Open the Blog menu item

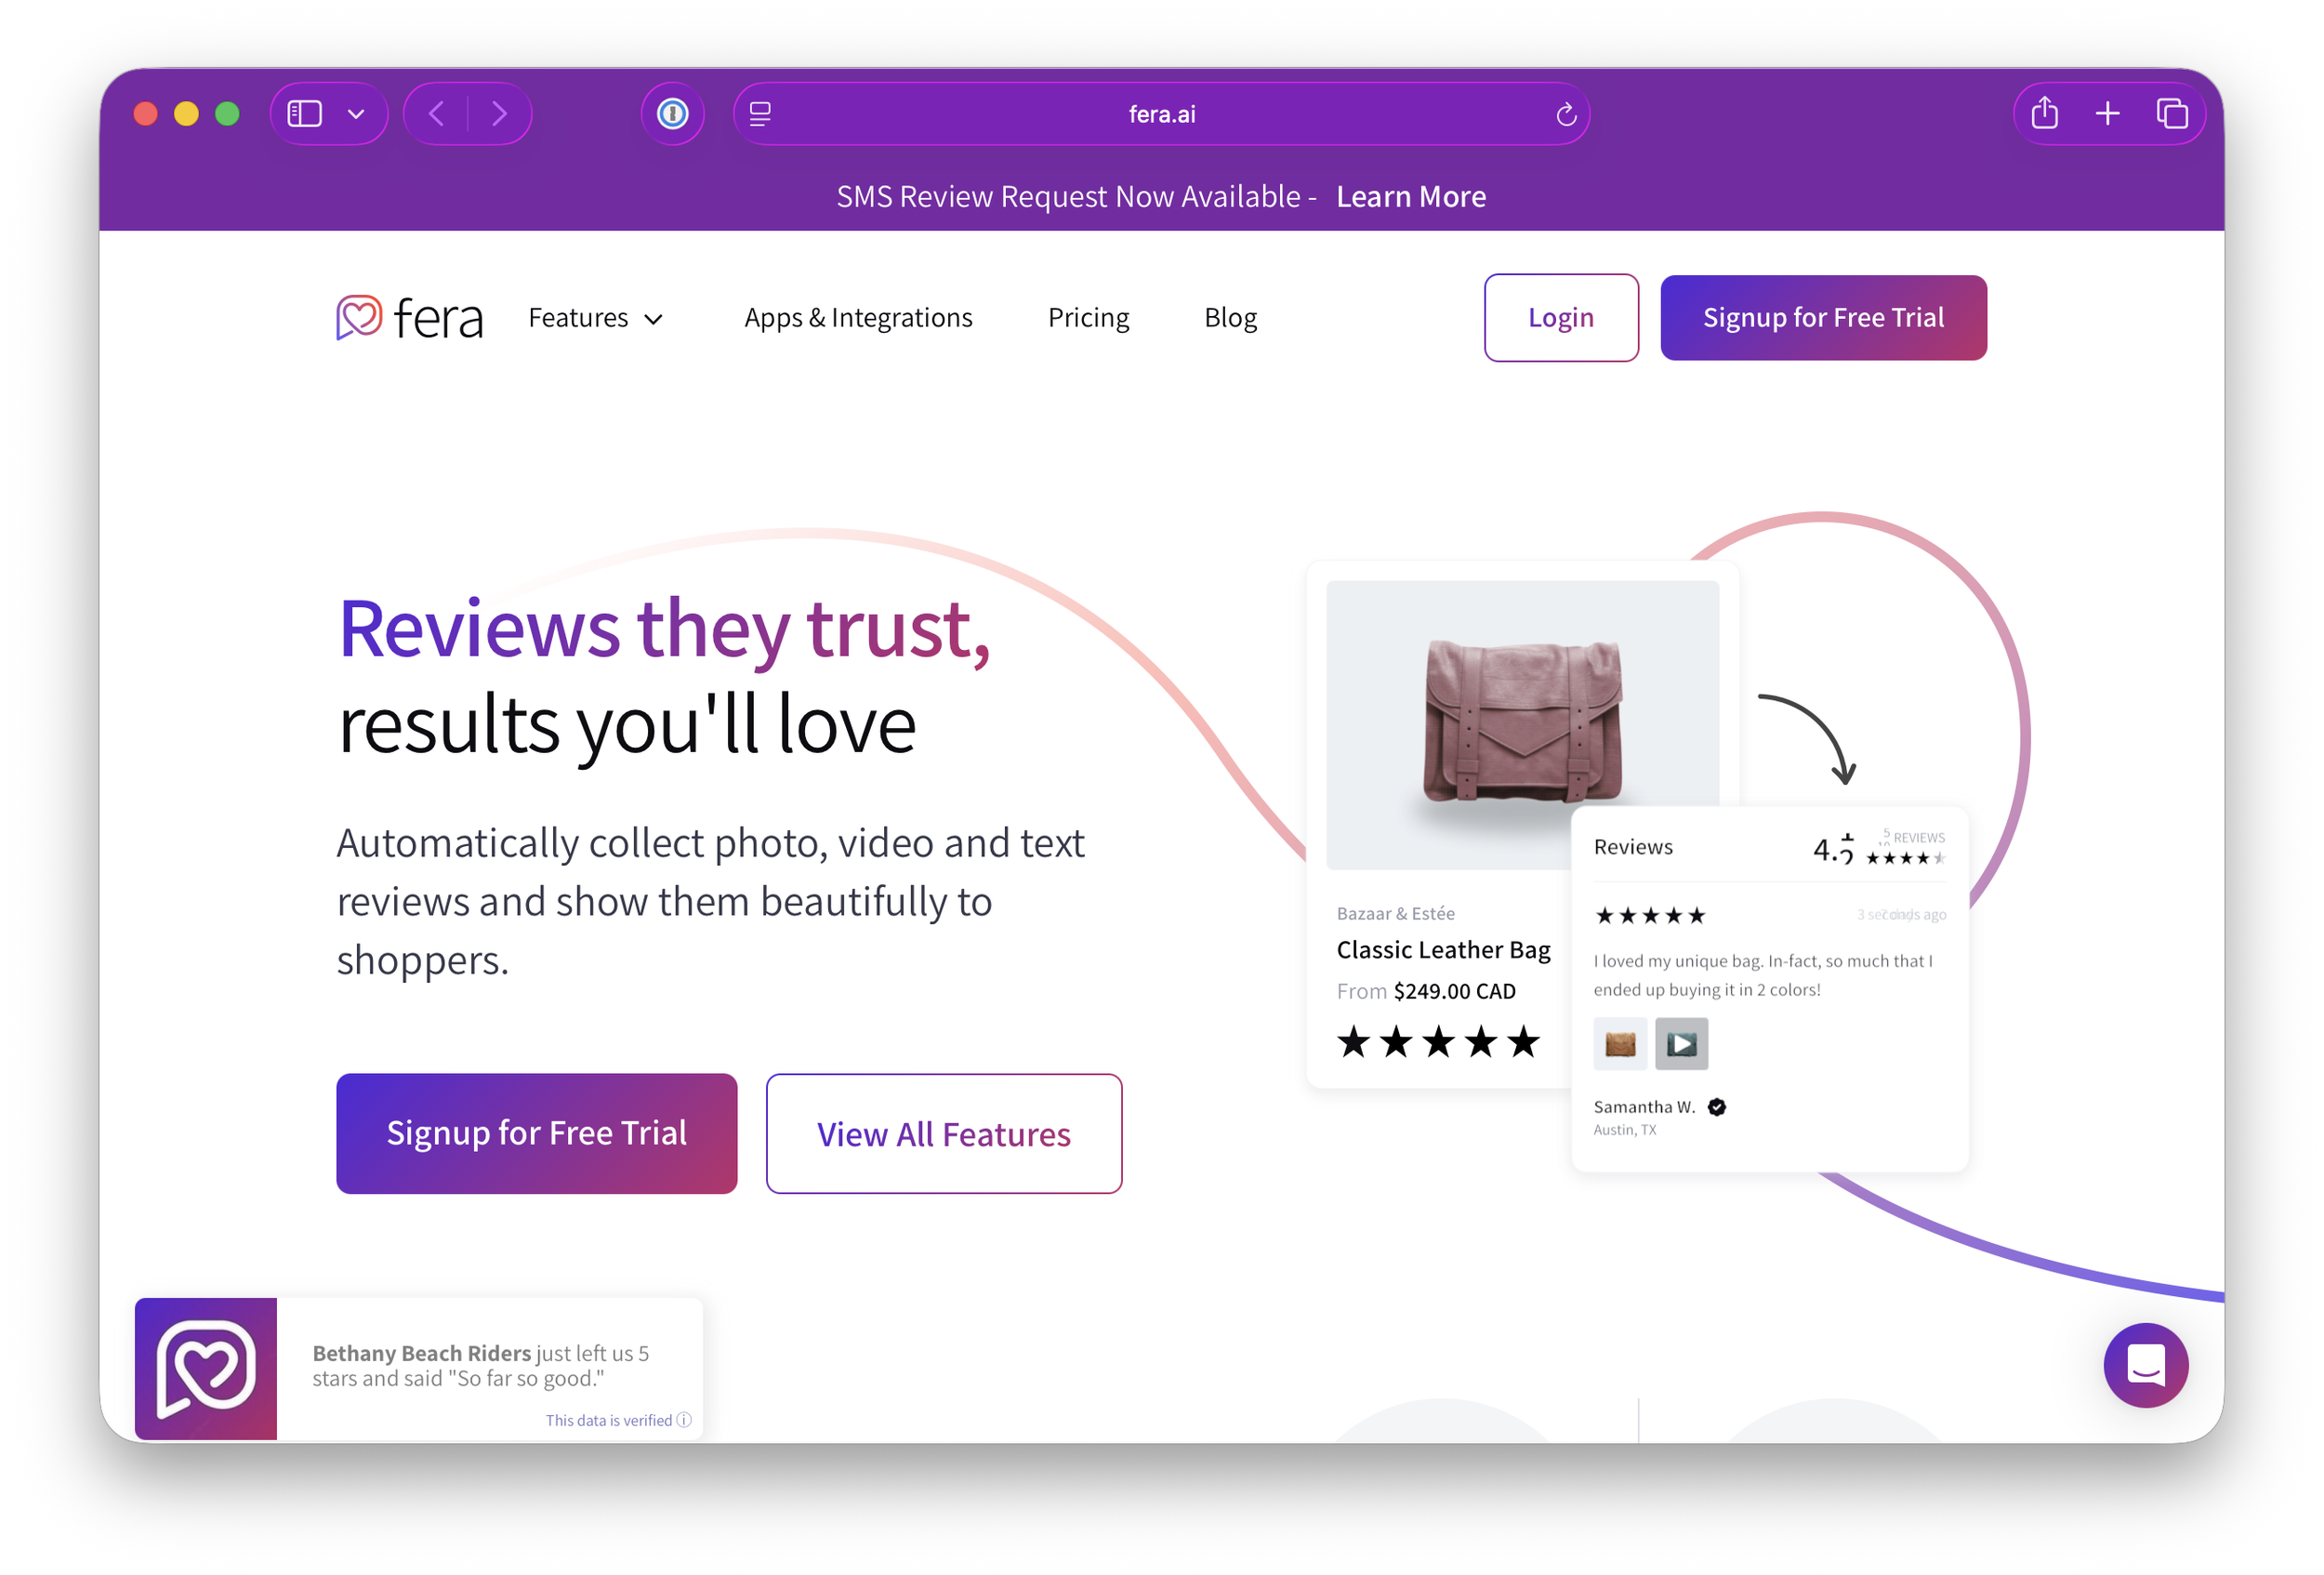tap(1230, 318)
